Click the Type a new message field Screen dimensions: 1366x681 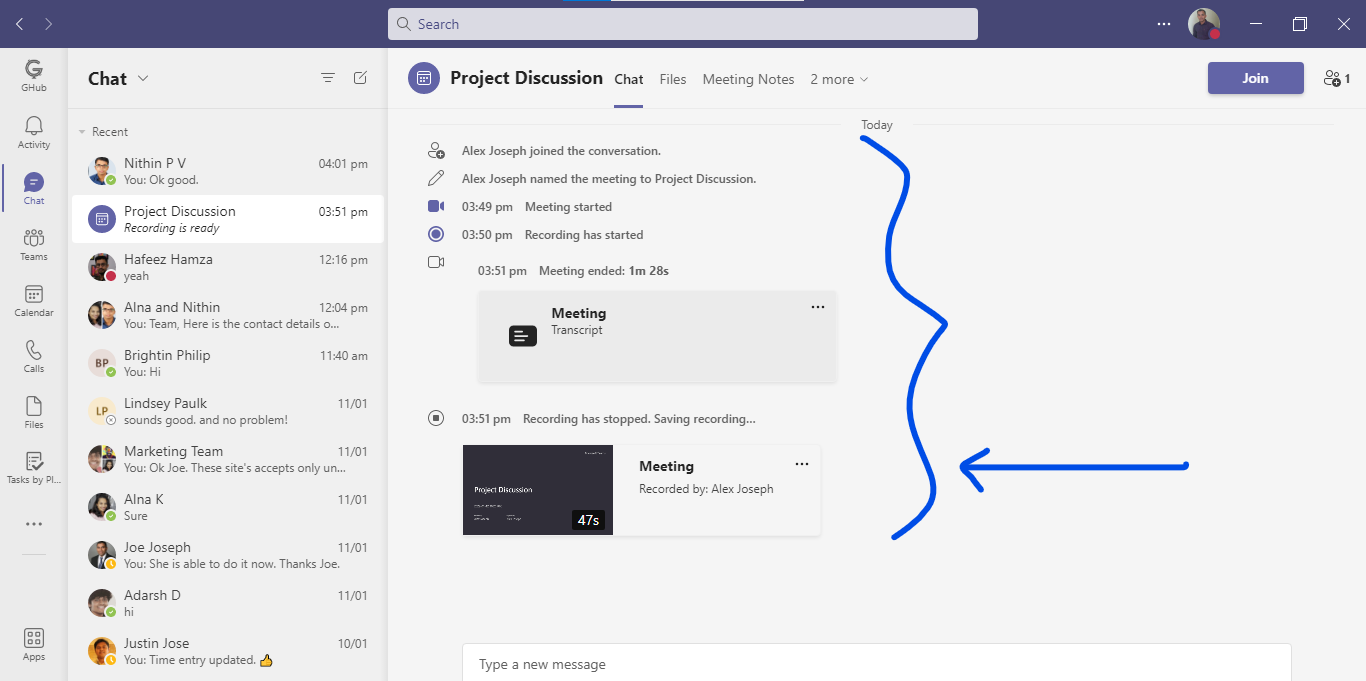pyautogui.click(x=700, y=663)
